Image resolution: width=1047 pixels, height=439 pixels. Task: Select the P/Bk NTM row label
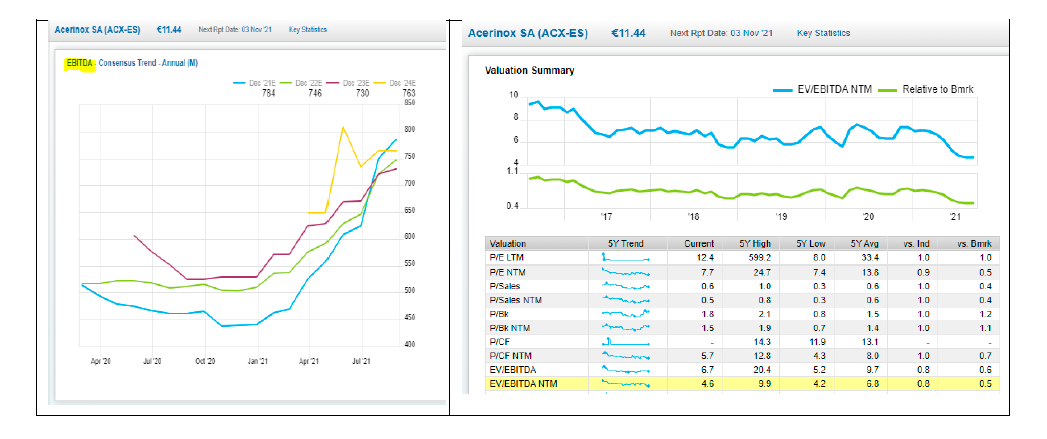coord(509,328)
